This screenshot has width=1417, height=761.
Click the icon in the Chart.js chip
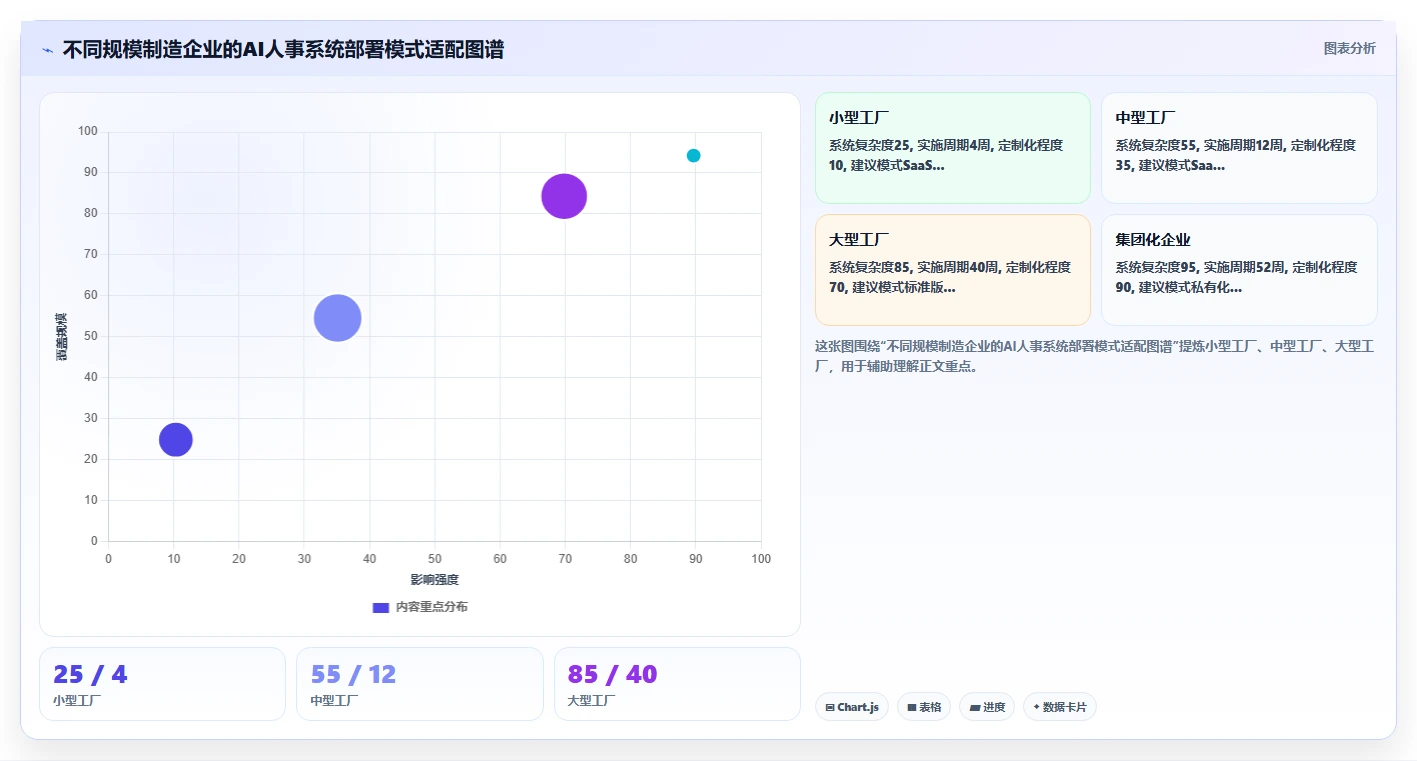830,707
